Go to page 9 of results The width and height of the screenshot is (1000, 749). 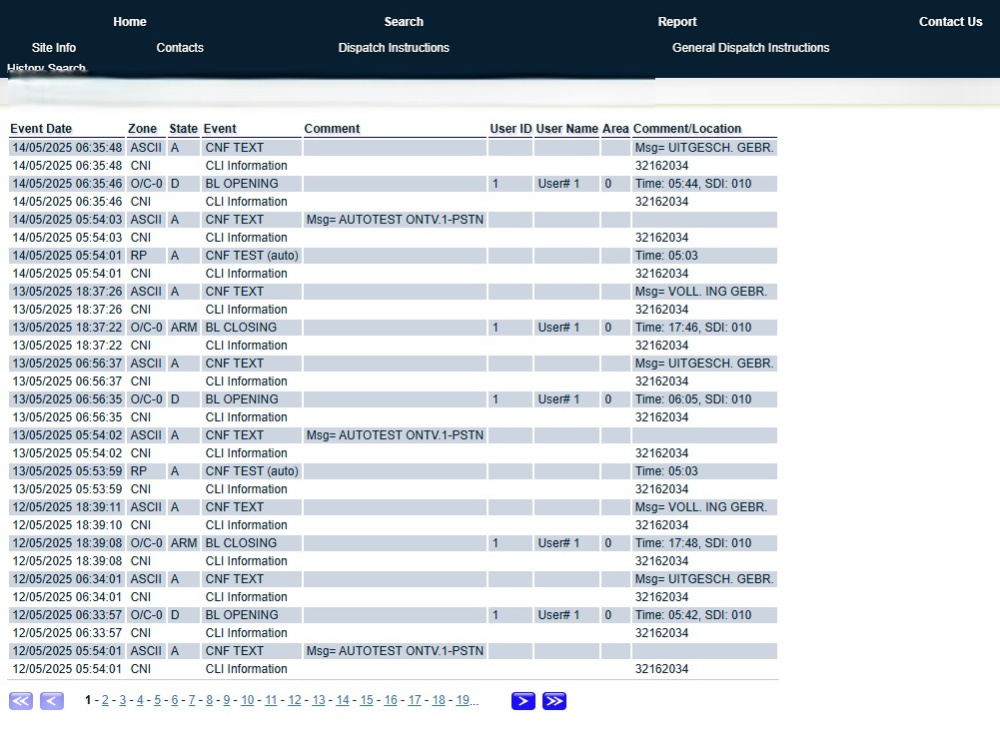coord(226,700)
